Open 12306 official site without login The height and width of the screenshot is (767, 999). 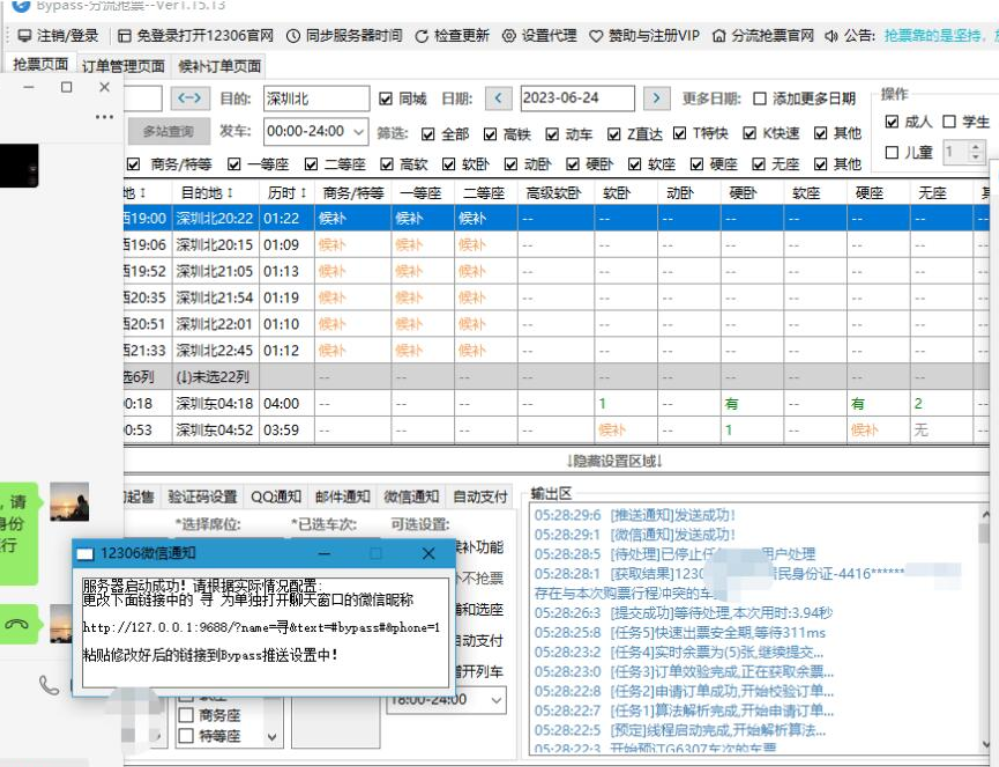point(124,36)
